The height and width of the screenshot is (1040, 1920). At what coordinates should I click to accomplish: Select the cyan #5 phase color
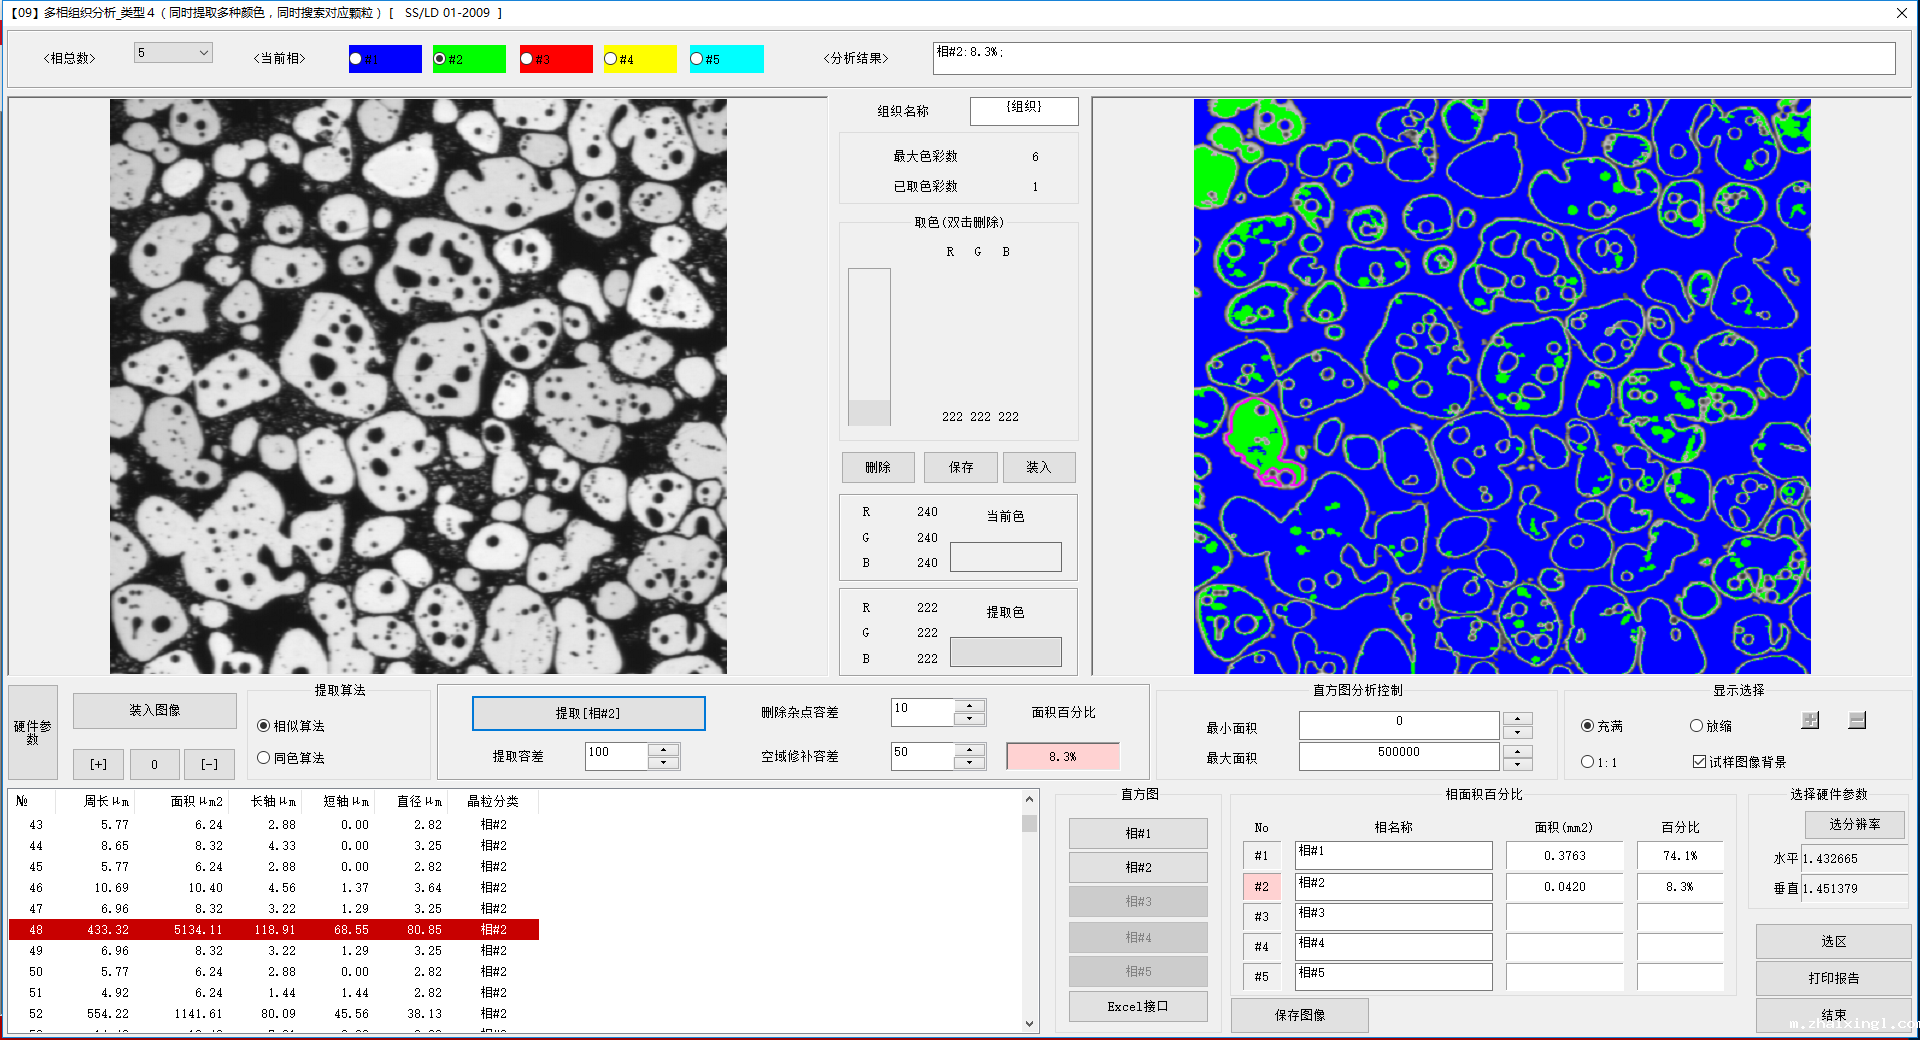(x=697, y=59)
